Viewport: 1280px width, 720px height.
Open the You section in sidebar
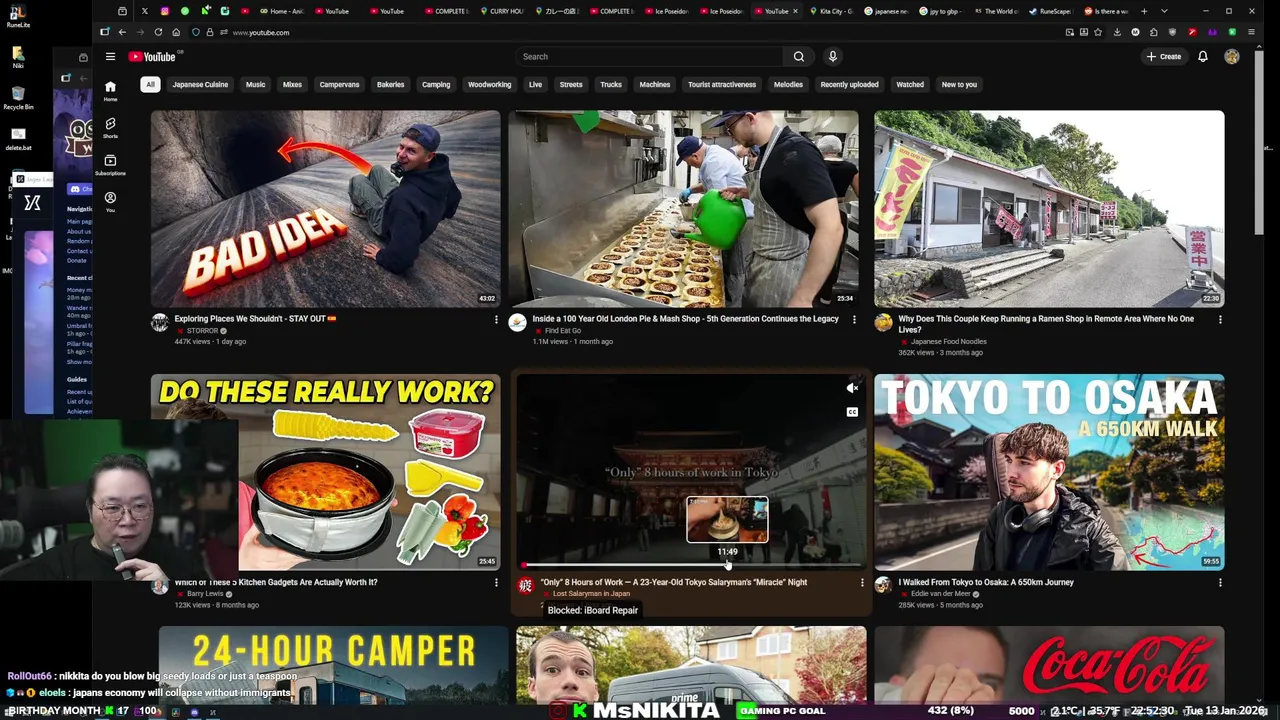[110, 201]
